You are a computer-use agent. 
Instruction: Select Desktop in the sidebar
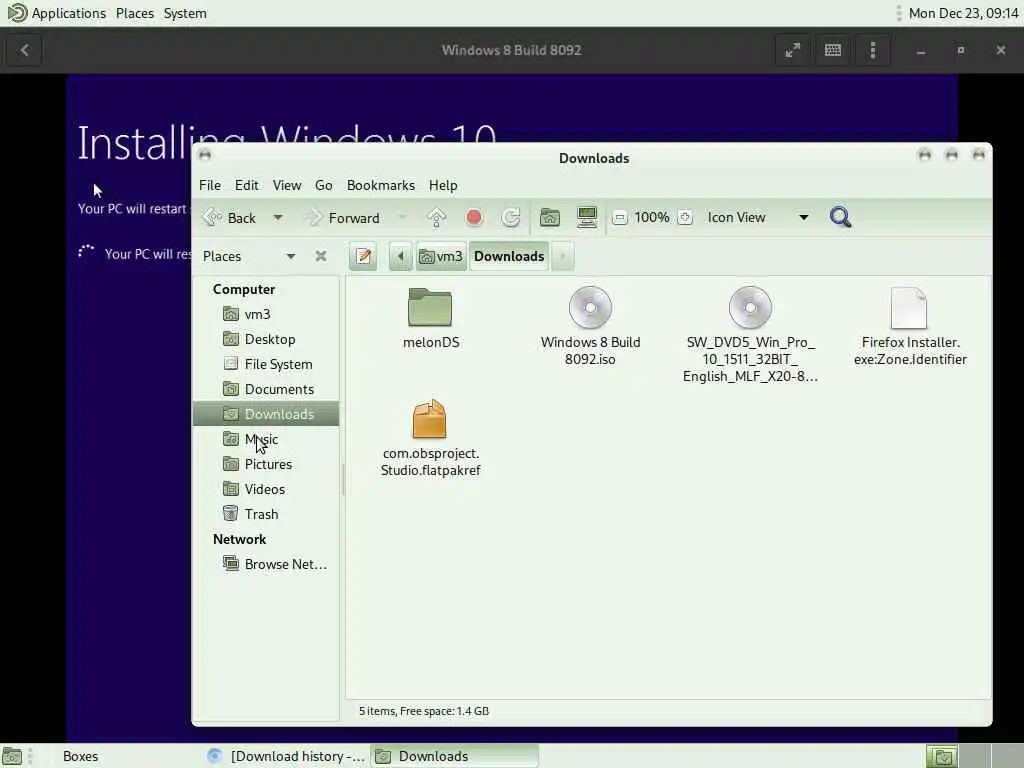click(x=266, y=339)
